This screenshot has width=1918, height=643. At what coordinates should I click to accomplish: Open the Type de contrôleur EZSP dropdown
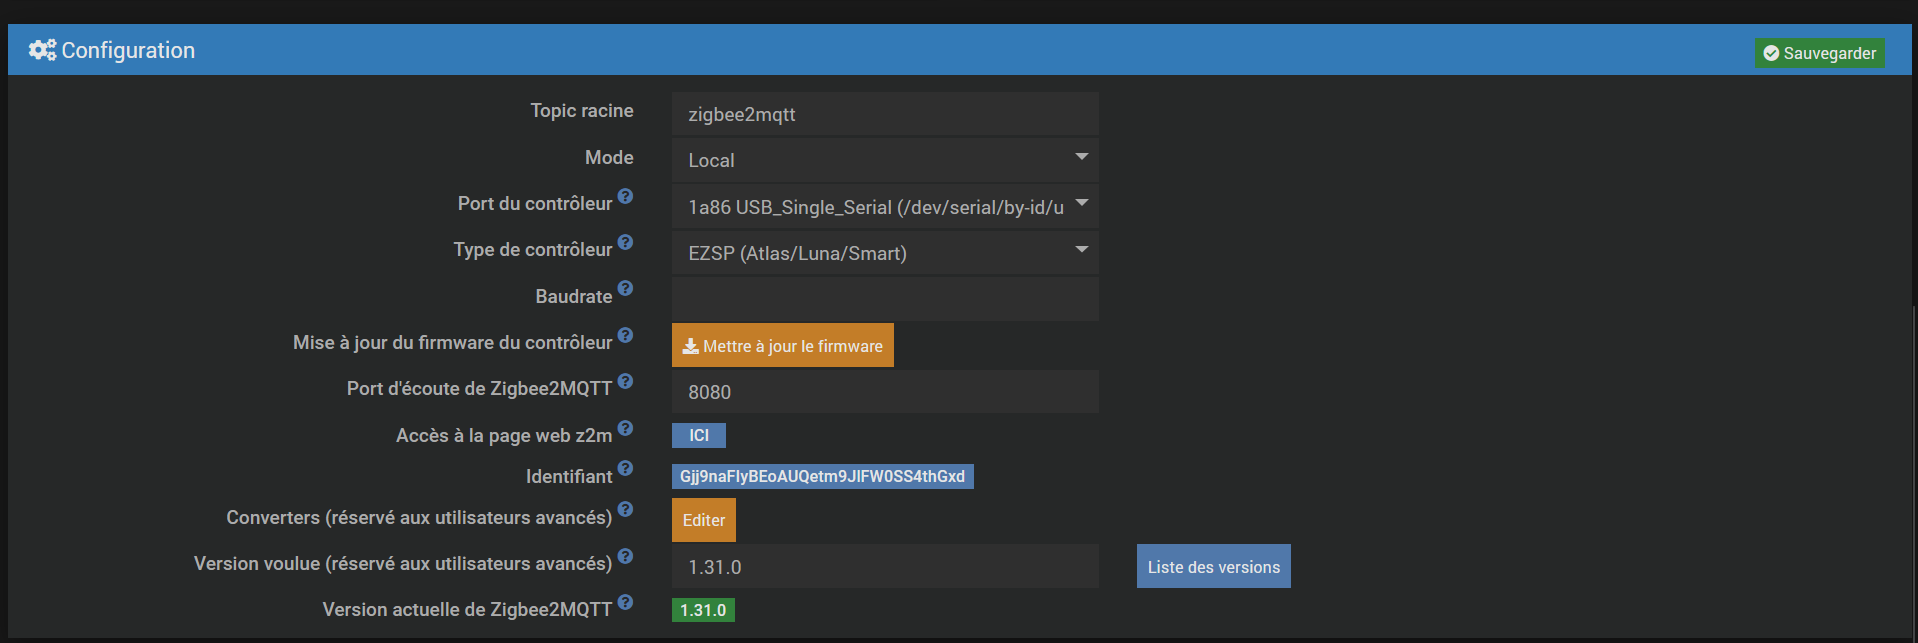(884, 253)
